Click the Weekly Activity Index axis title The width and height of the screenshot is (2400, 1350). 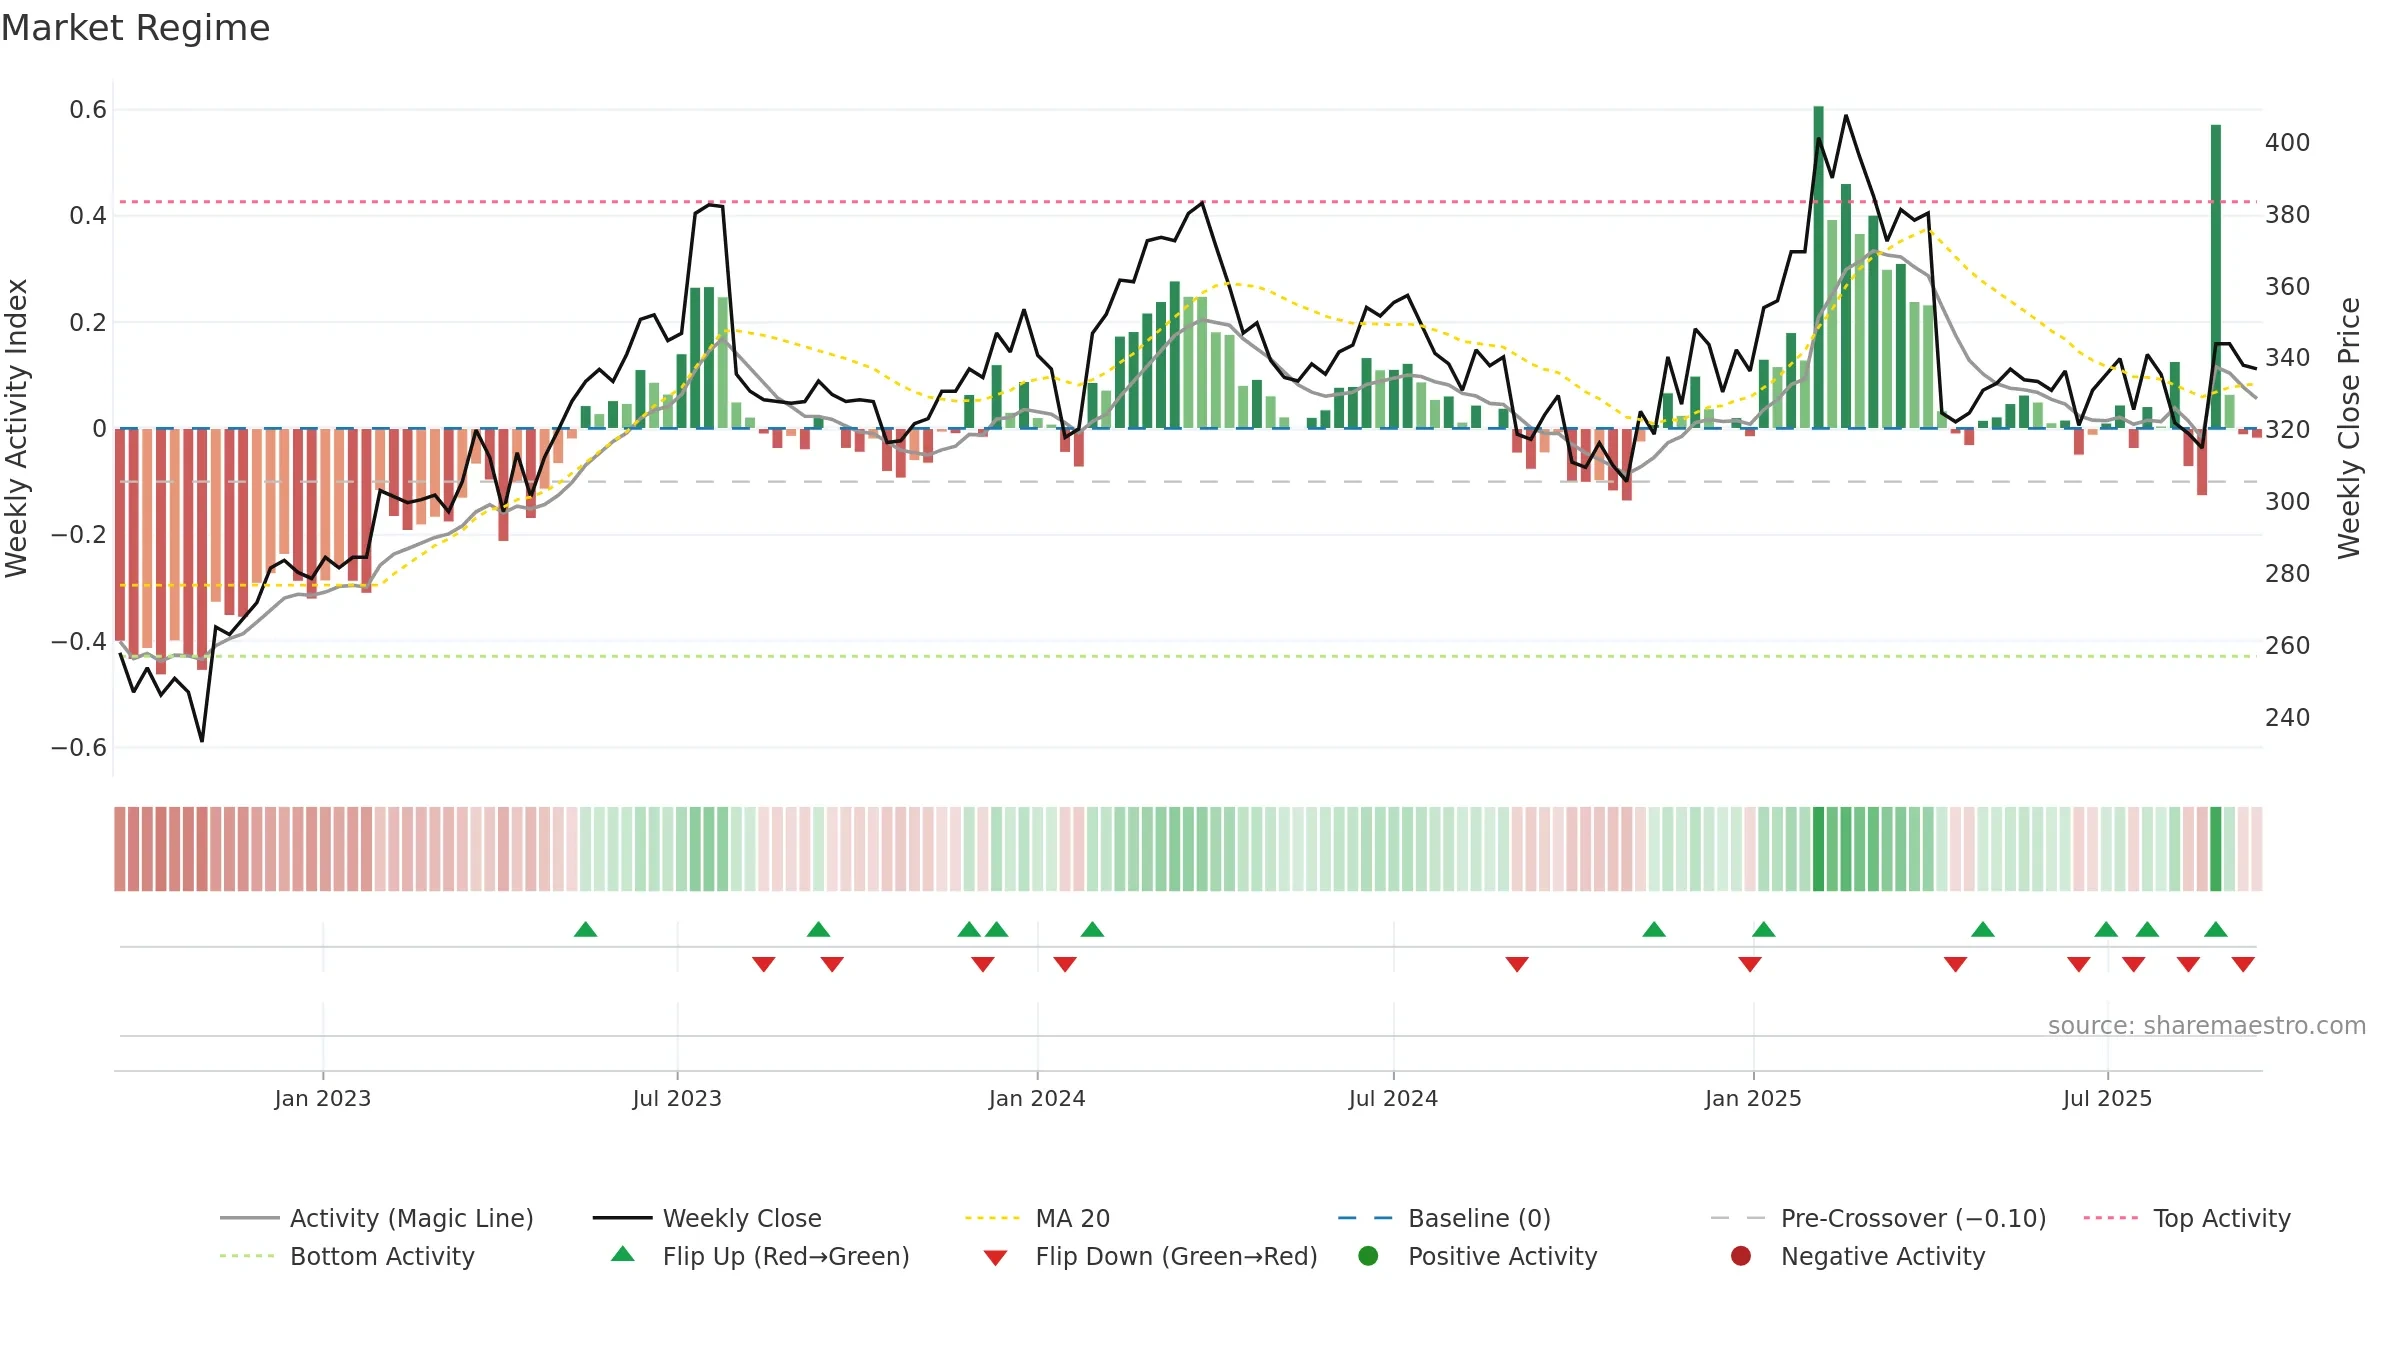pos(17,428)
